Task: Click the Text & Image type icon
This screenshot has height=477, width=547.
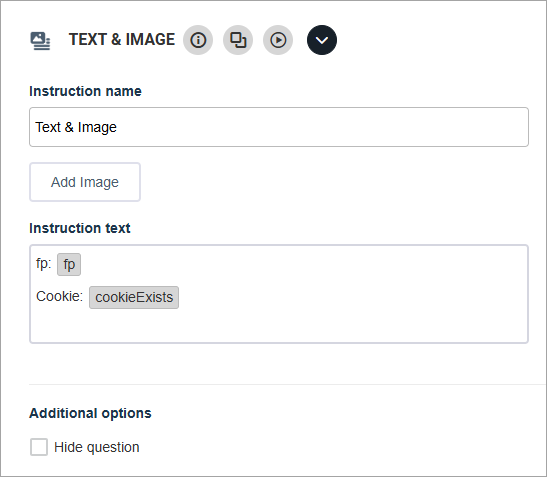Action: 40,41
